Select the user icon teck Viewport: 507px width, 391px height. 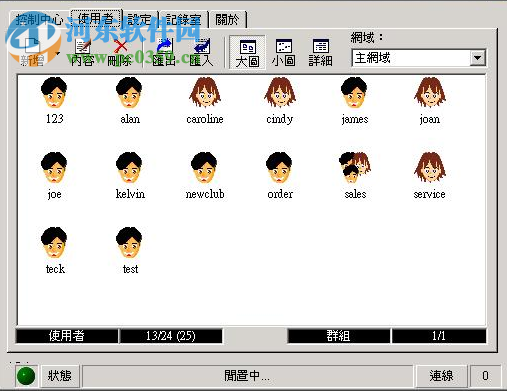[54, 243]
